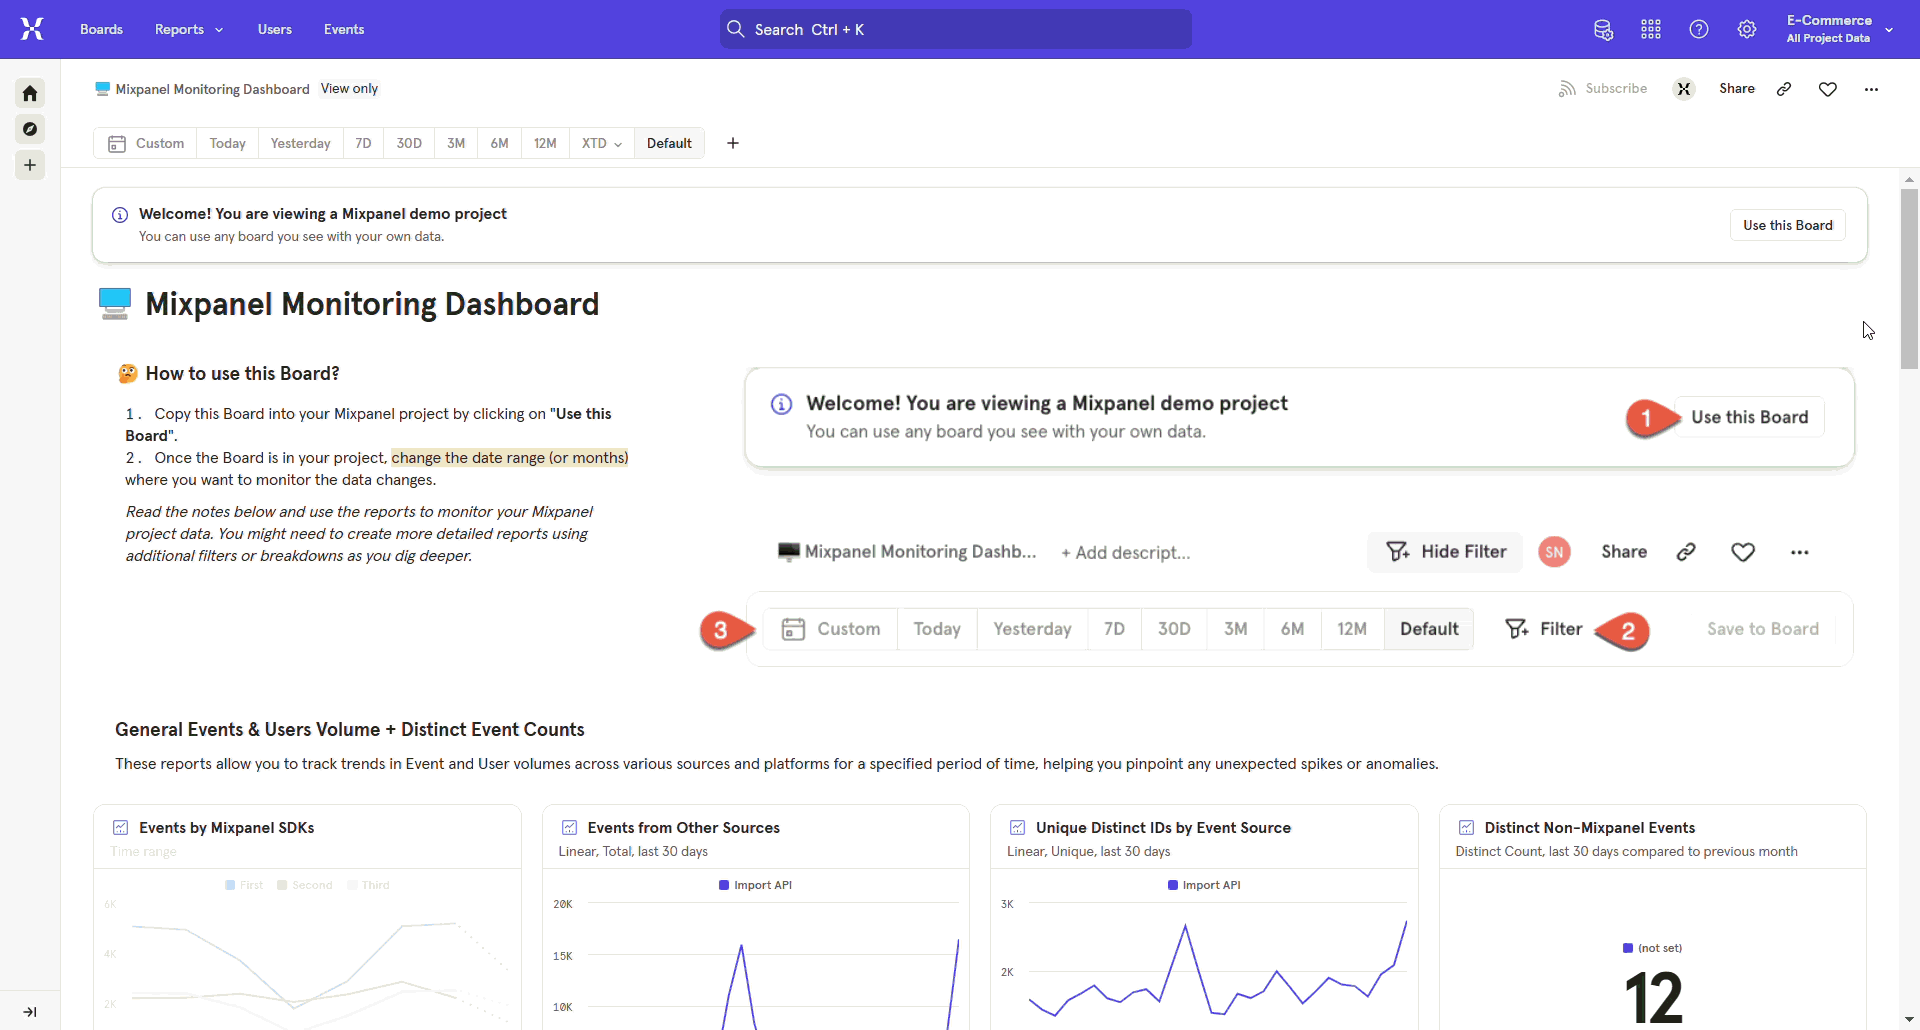
Task: Click the Share button
Action: click(1736, 89)
